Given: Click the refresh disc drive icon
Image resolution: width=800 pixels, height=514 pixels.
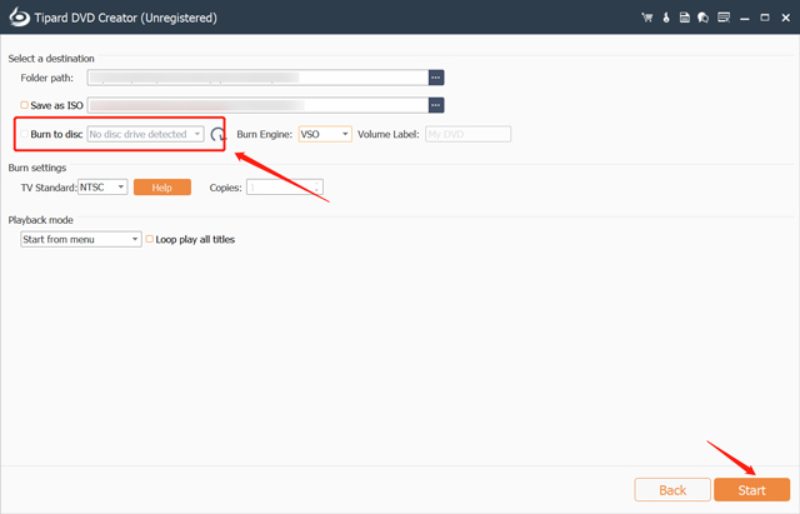Looking at the screenshot, I should (x=218, y=134).
